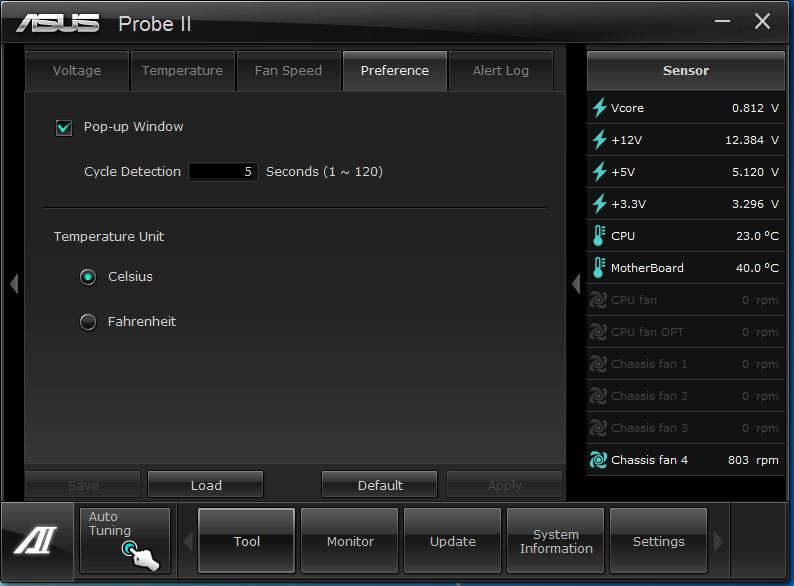Click the Default button
Image resolution: width=794 pixels, height=586 pixels.
380,485
